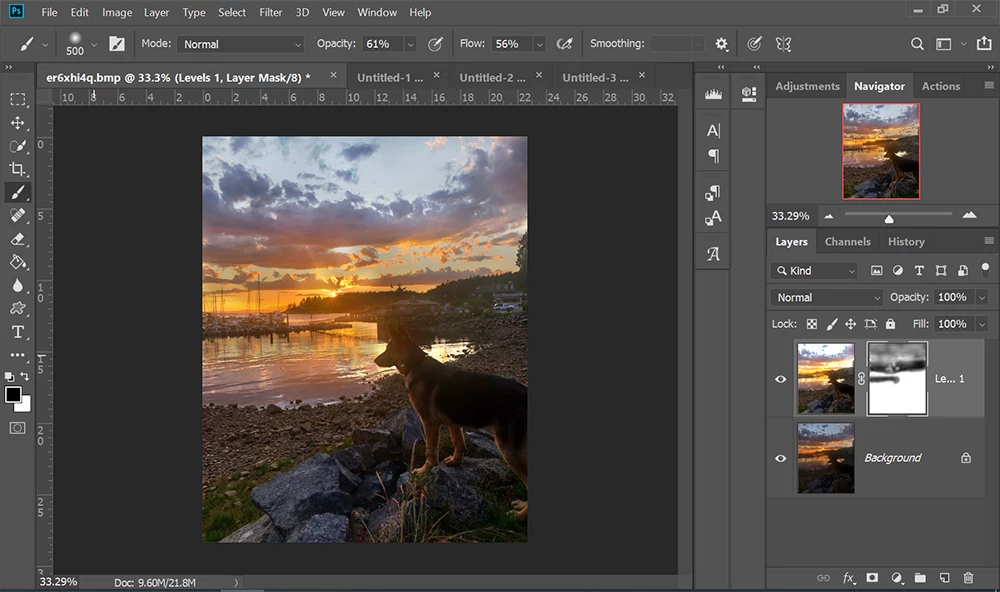The image size is (1000, 592).
Task: Open the brush smoothing options gear
Action: 722,44
